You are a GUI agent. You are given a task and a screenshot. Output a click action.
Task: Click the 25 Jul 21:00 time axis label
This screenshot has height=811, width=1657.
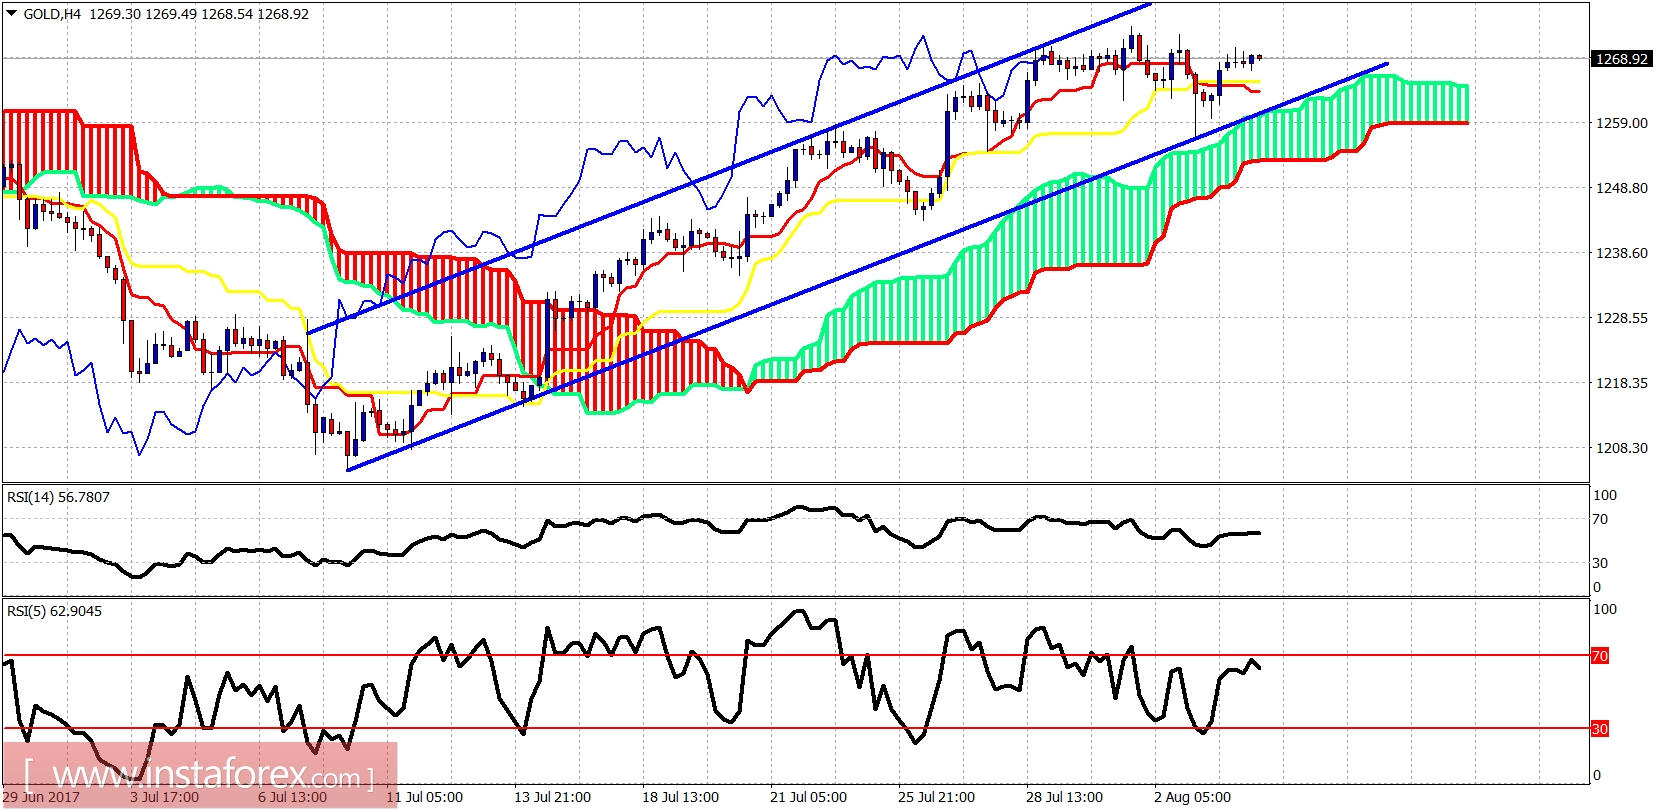click(937, 797)
